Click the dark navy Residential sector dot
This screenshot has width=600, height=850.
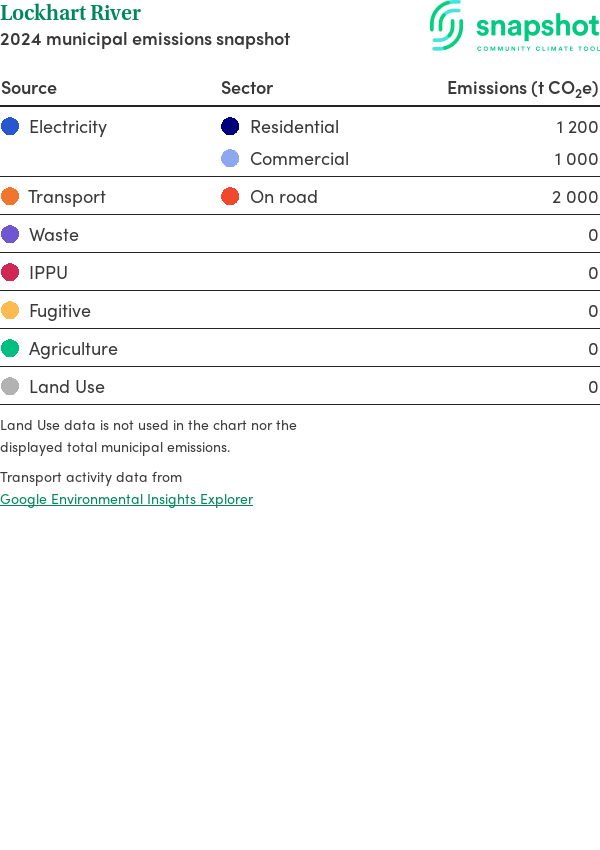click(230, 127)
